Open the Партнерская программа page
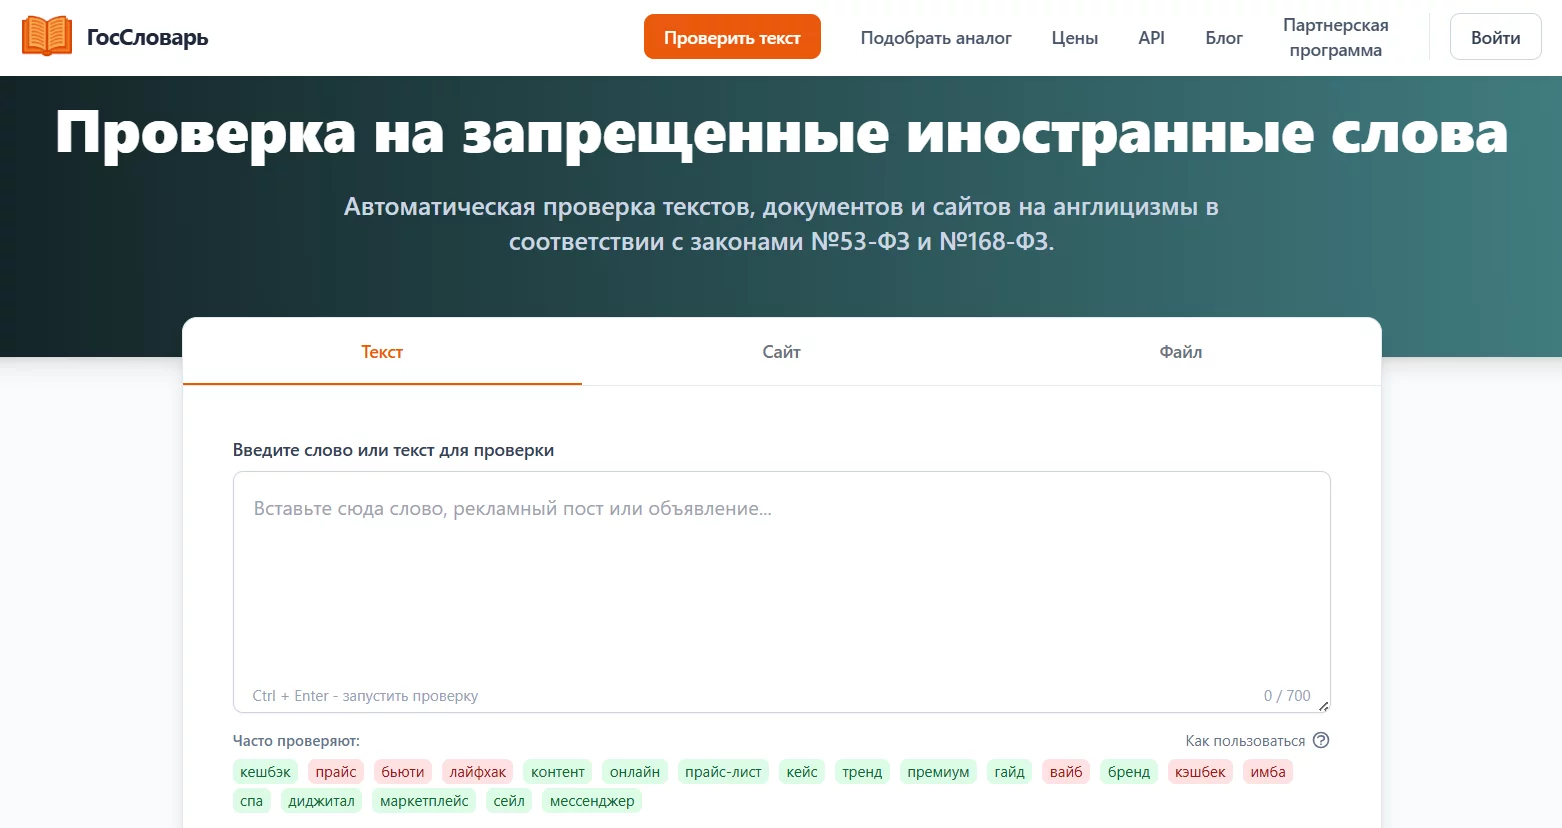 (1335, 38)
